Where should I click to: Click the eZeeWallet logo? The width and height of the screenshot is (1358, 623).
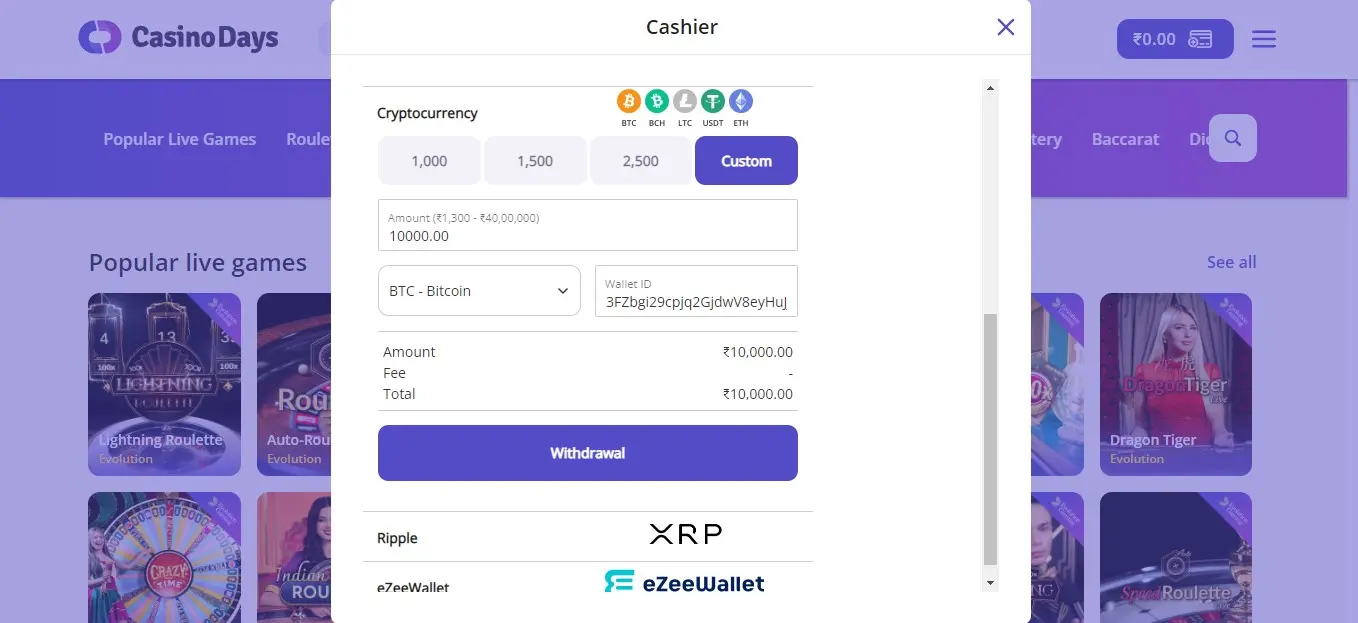(684, 582)
